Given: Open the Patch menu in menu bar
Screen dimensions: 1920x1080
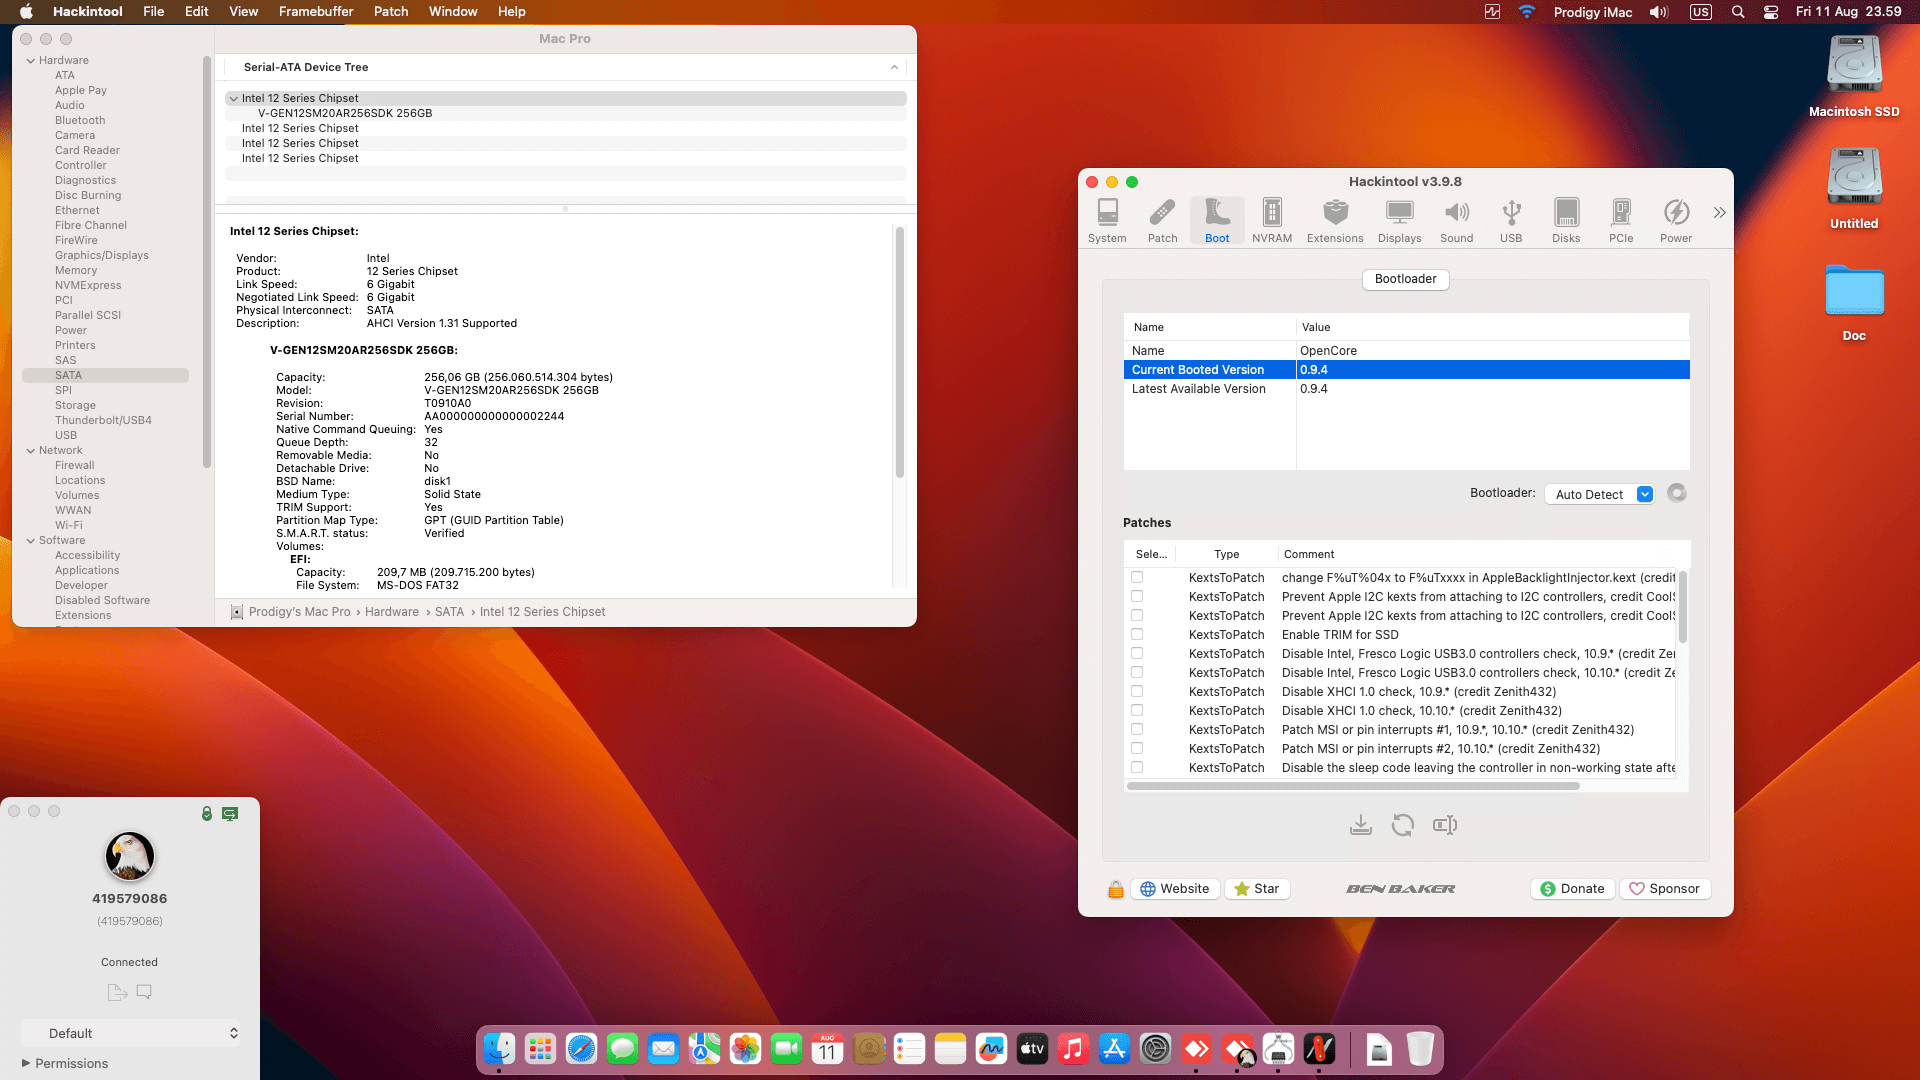Looking at the screenshot, I should 391,11.
